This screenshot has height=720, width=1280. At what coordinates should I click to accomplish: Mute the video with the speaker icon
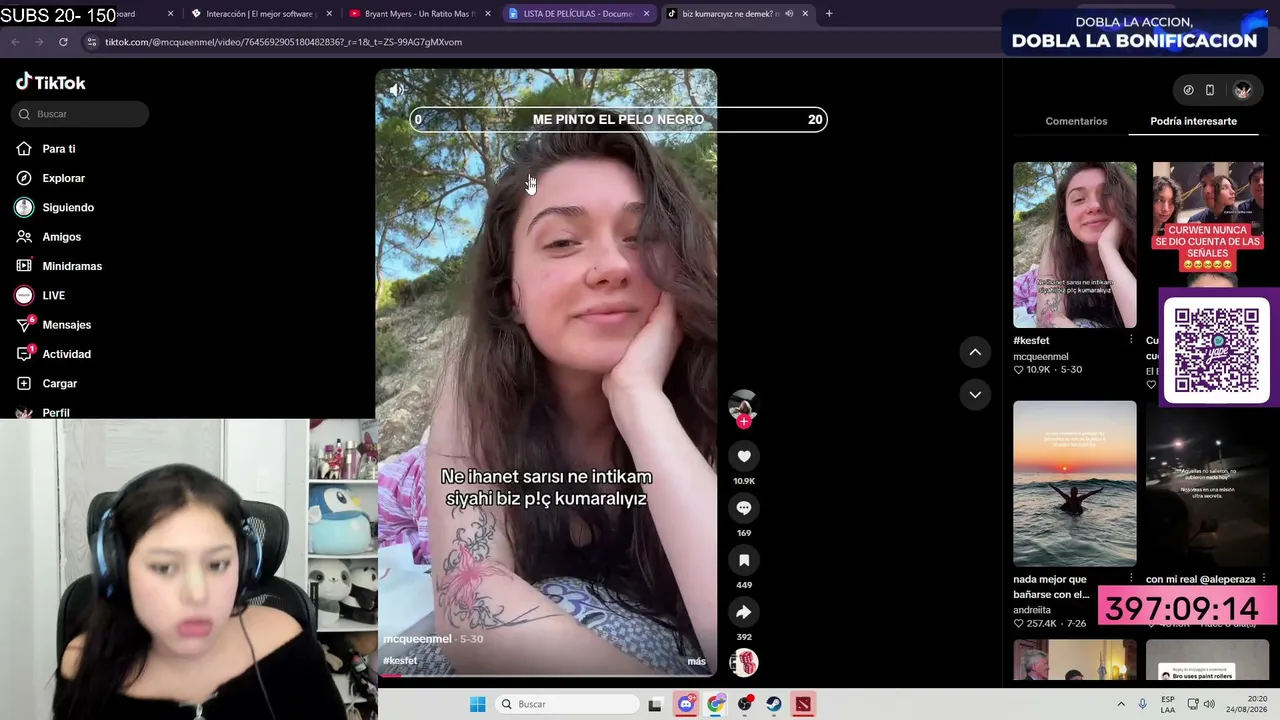397,90
